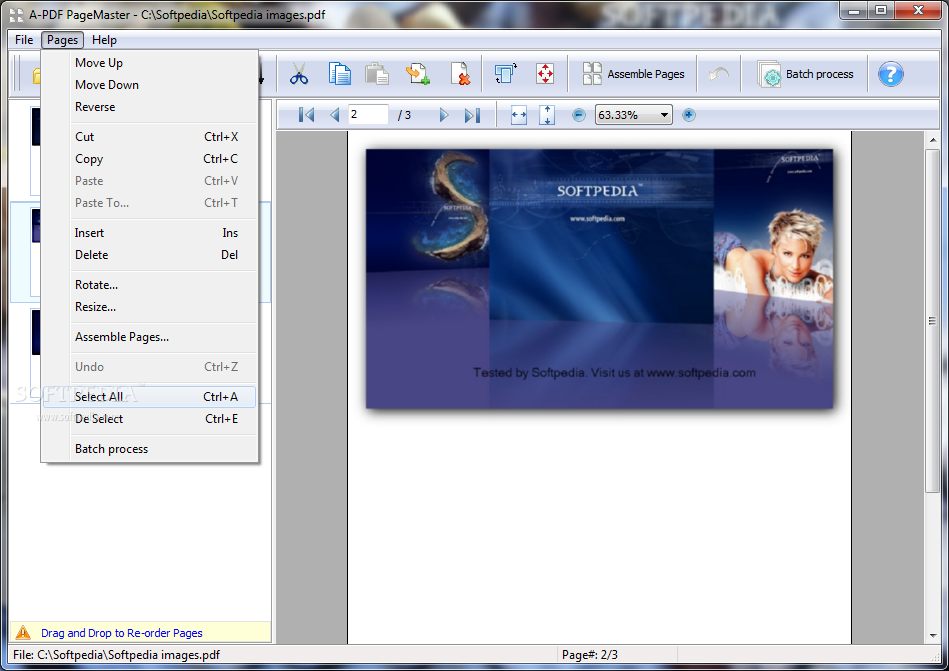Screen dimensions: 949x671
Task: Go to the previous page
Action: 334,115
